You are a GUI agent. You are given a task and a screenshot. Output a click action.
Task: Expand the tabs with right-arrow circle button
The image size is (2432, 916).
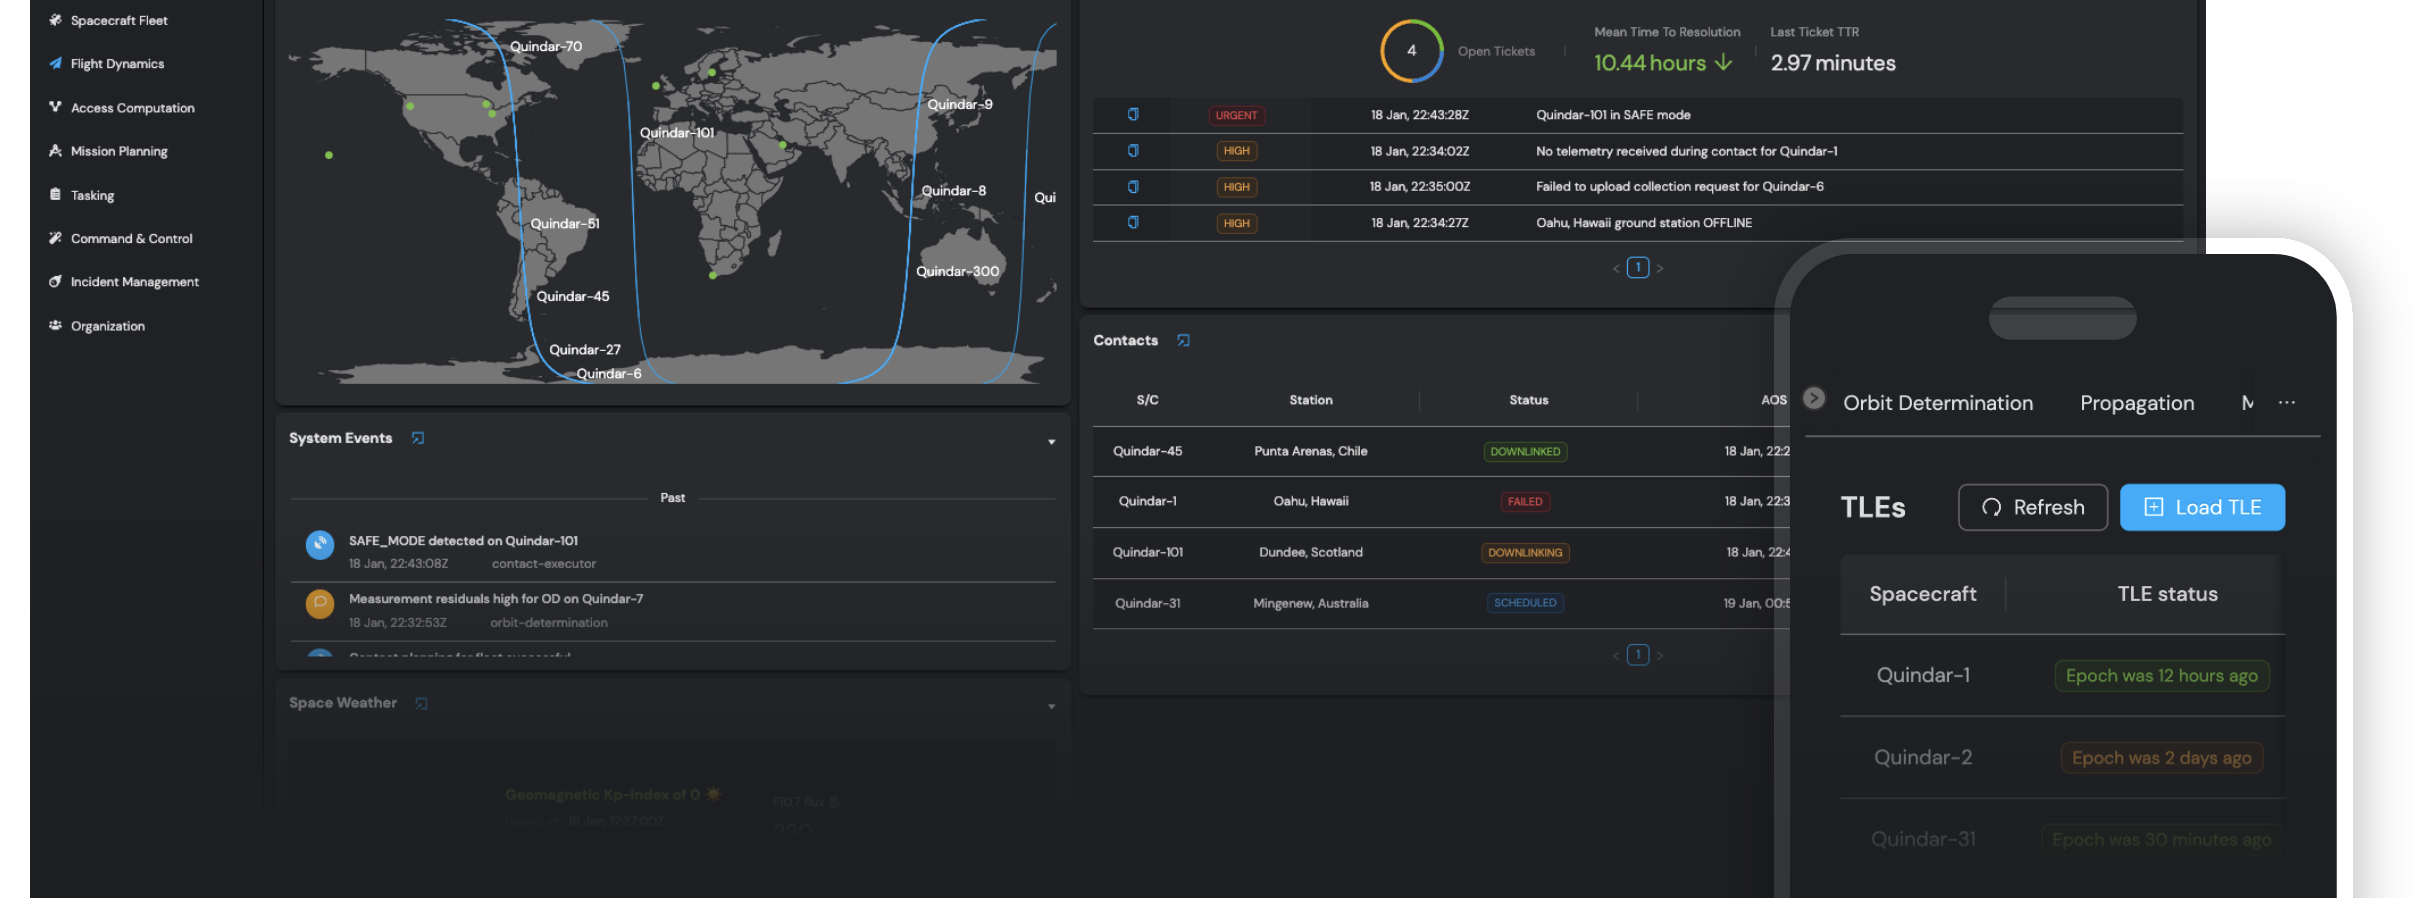[1813, 398]
